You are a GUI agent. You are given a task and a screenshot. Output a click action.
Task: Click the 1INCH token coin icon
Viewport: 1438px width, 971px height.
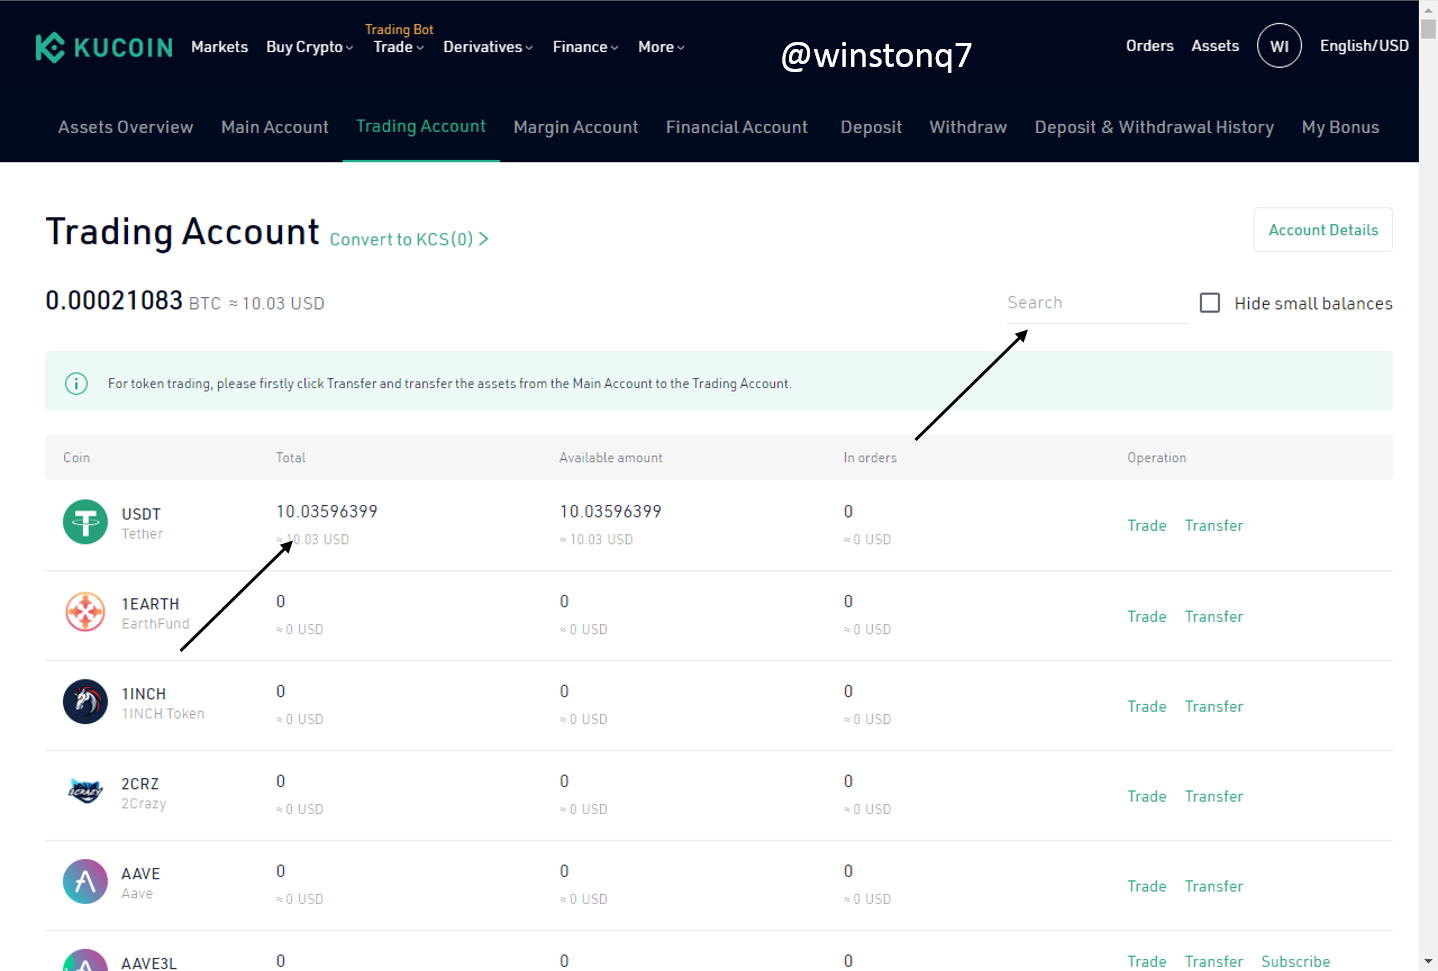click(x=85, y=702)
